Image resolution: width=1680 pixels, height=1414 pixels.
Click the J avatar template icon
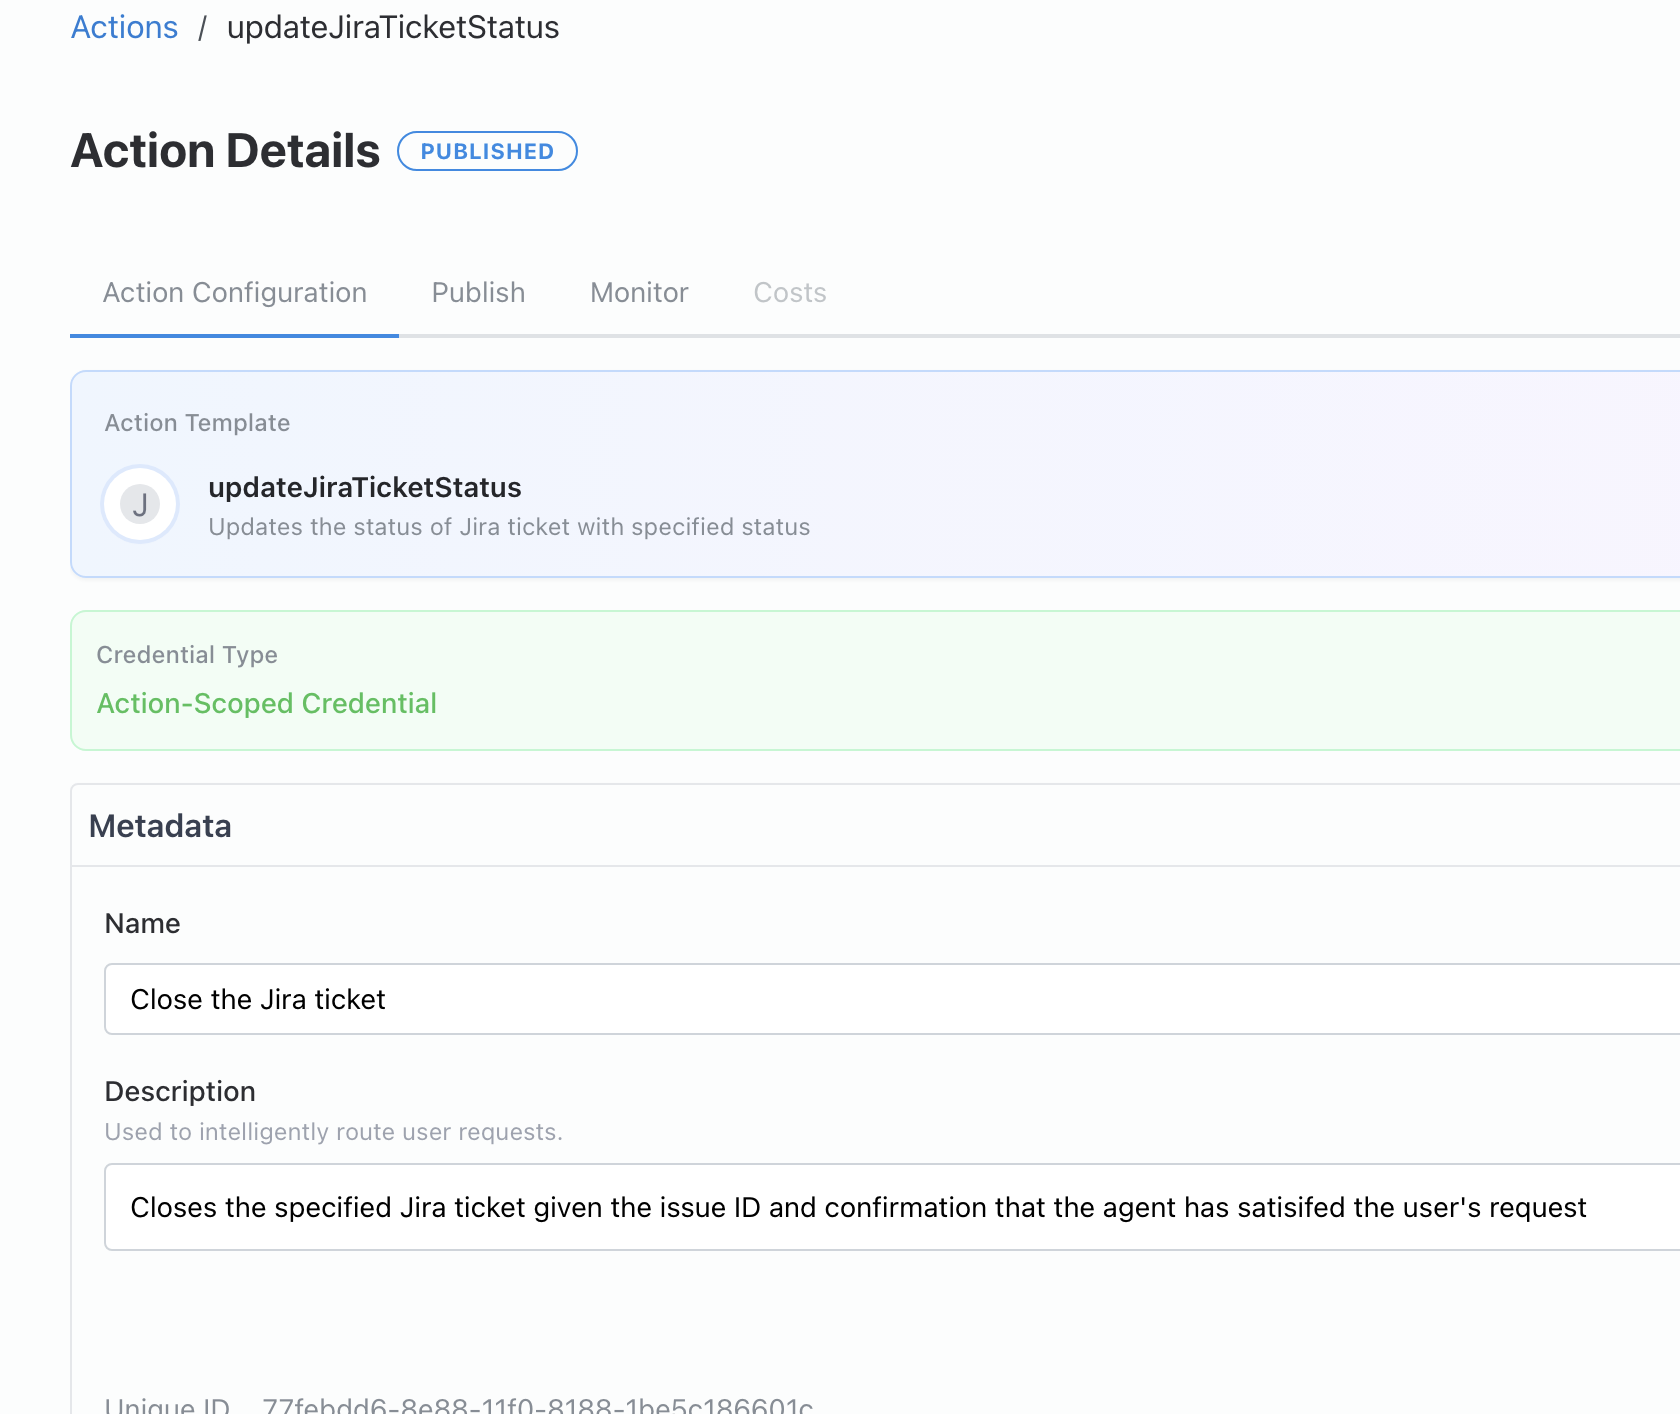coord(140,504)
